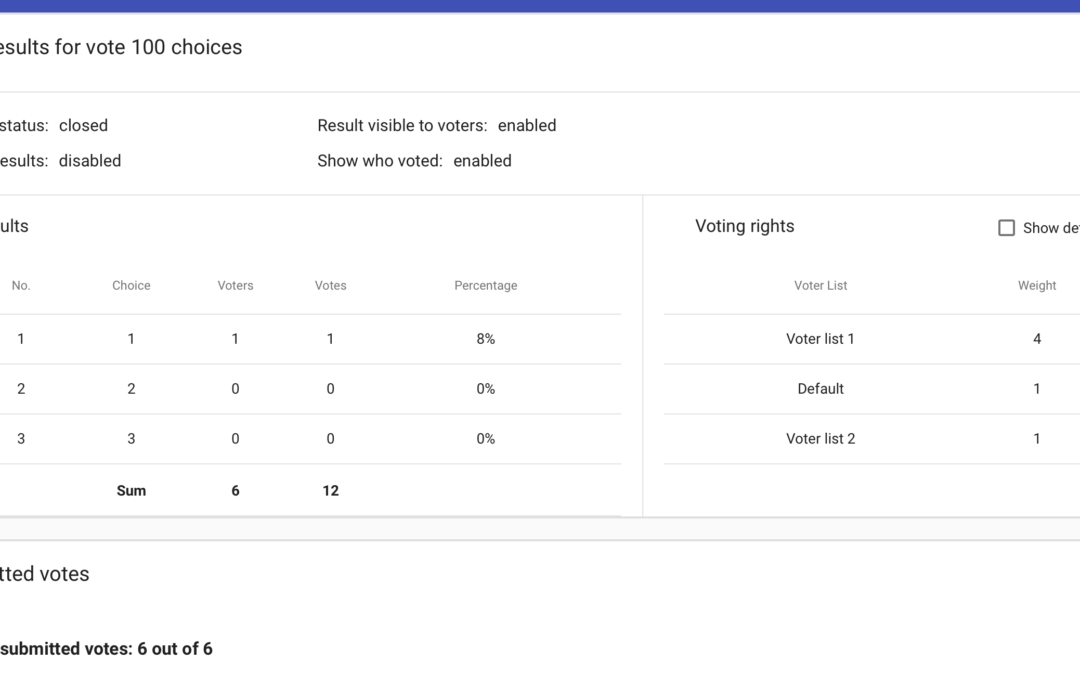Click Result visible to voters enabled text

(436, 126)
